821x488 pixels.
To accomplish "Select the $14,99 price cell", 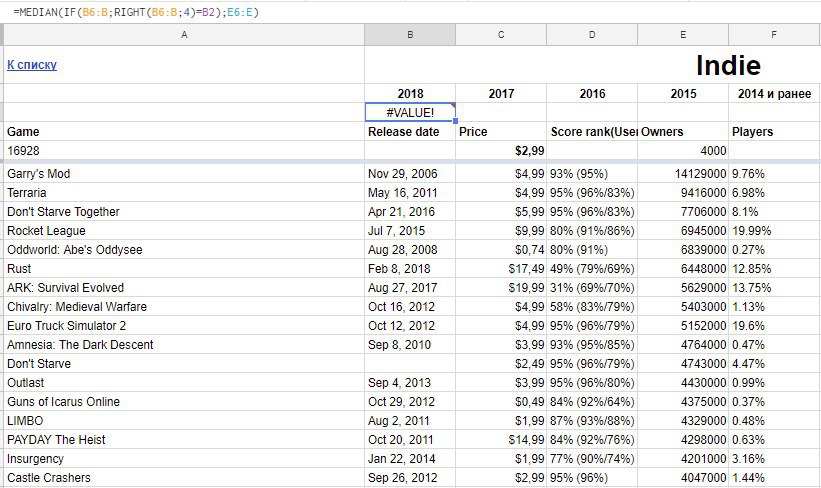I will click(501, 439).
